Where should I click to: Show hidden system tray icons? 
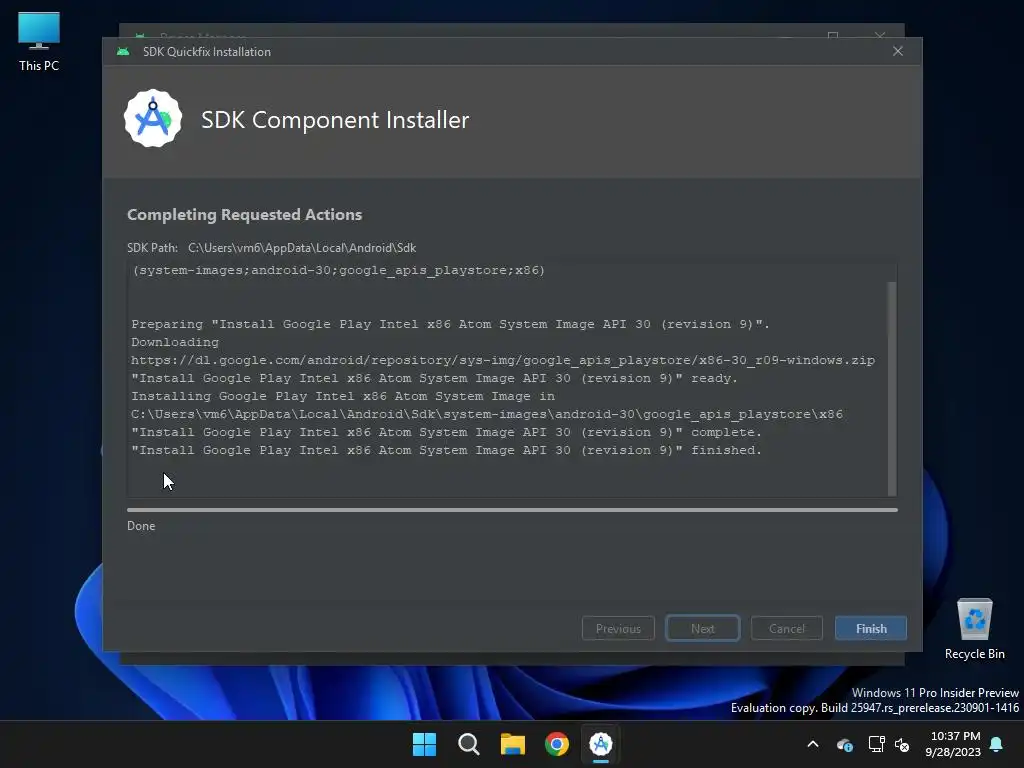[813, 744]
